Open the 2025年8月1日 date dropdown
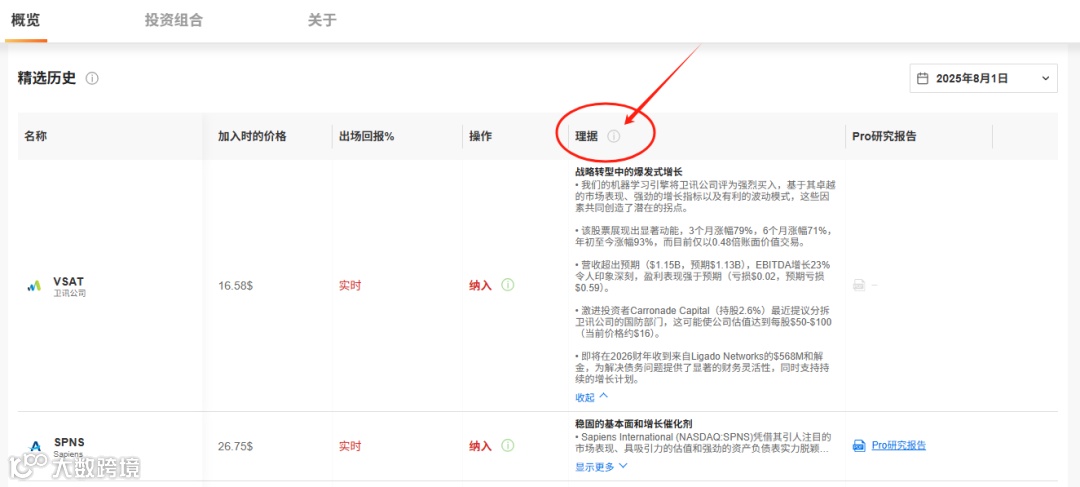1080x487 pixels. (x=984, y=79)
